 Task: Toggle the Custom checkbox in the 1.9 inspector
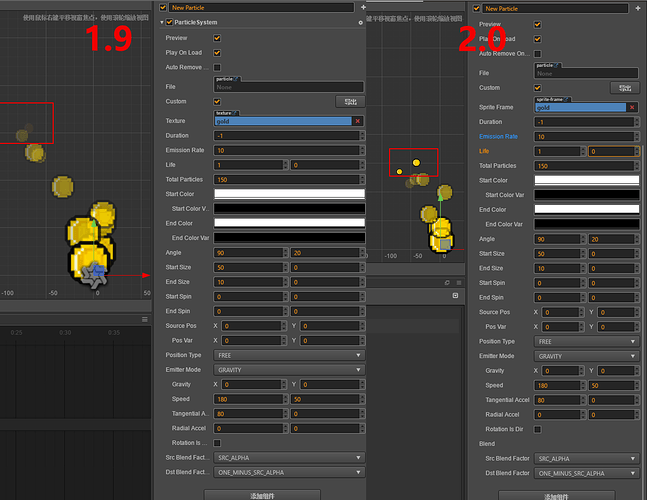217,101
